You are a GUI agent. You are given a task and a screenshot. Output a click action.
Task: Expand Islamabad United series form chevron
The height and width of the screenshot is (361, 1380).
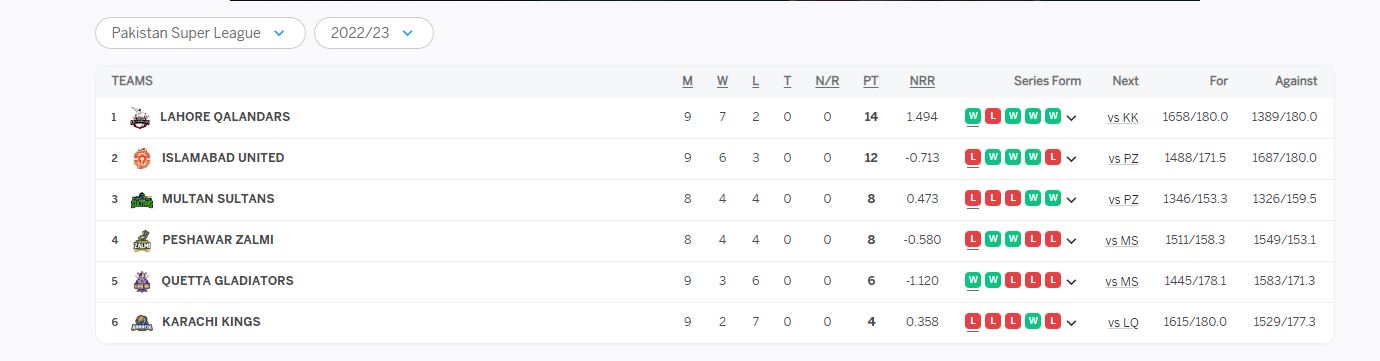coord(1071,159)
